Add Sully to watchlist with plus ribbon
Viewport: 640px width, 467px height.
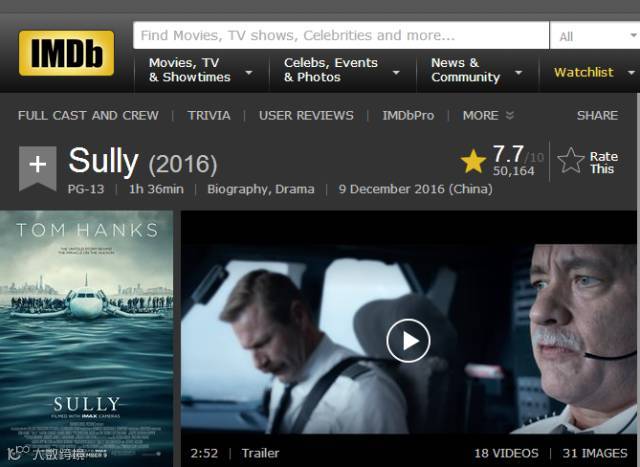coord(38,168)
